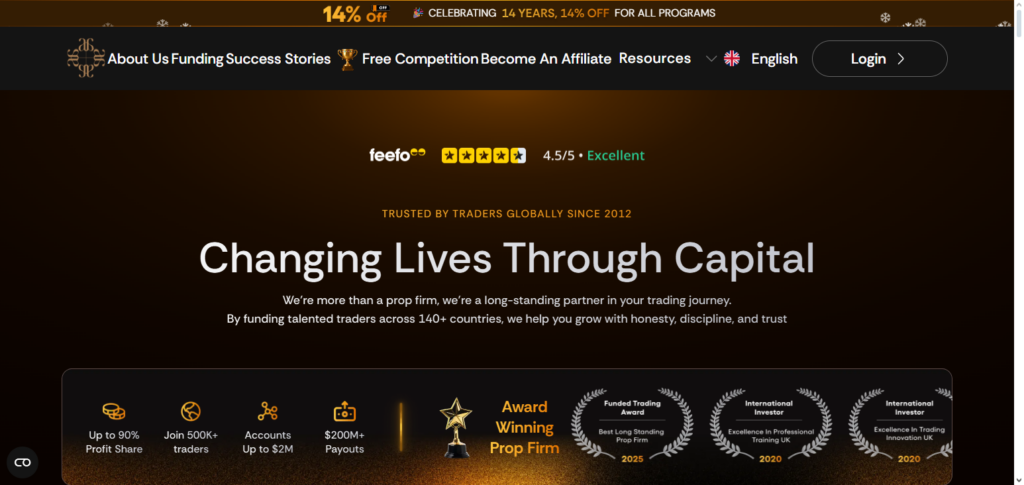
Task: Open the About Us menu item
Action: (x=138, y=59)
